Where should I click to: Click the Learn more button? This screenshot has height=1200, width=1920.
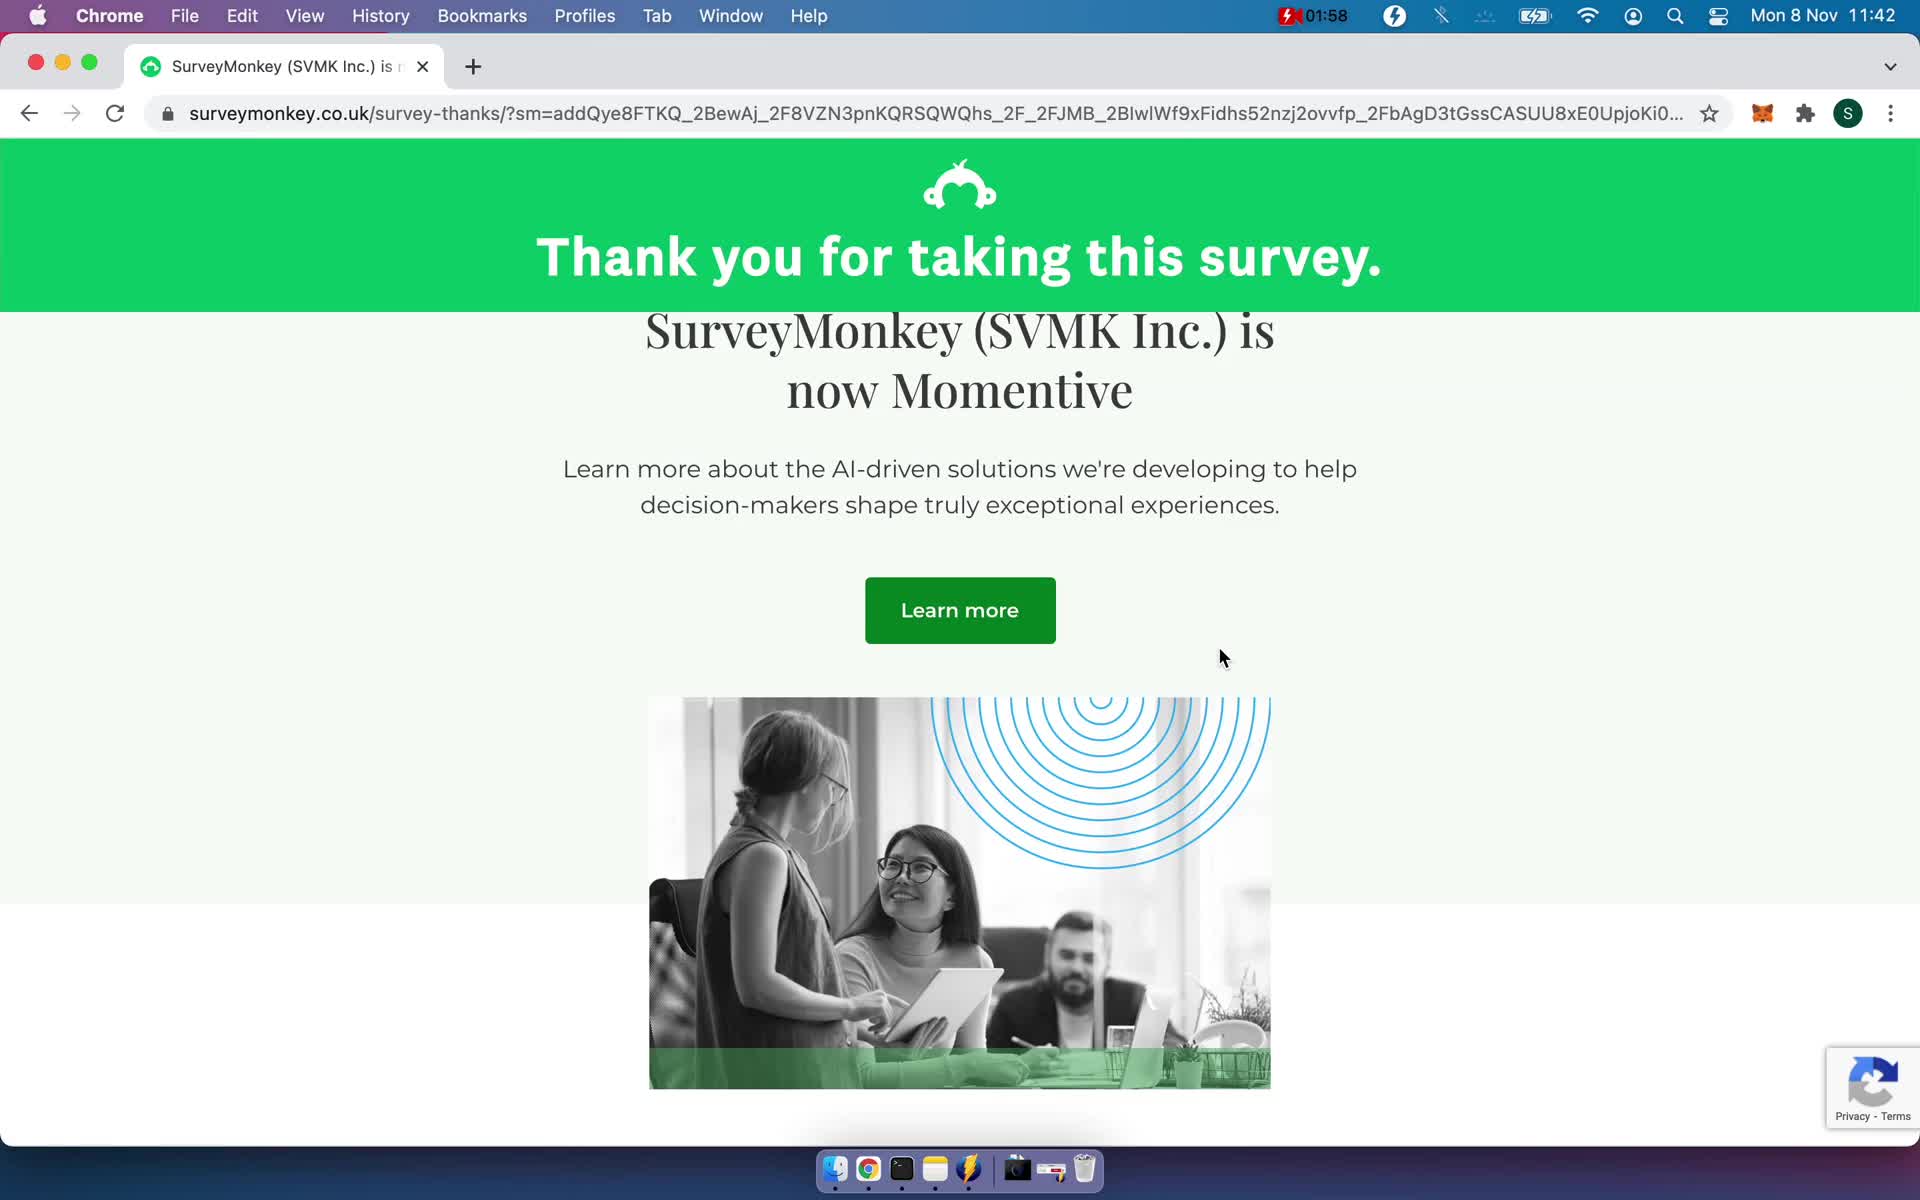click(x=959, y=610)
